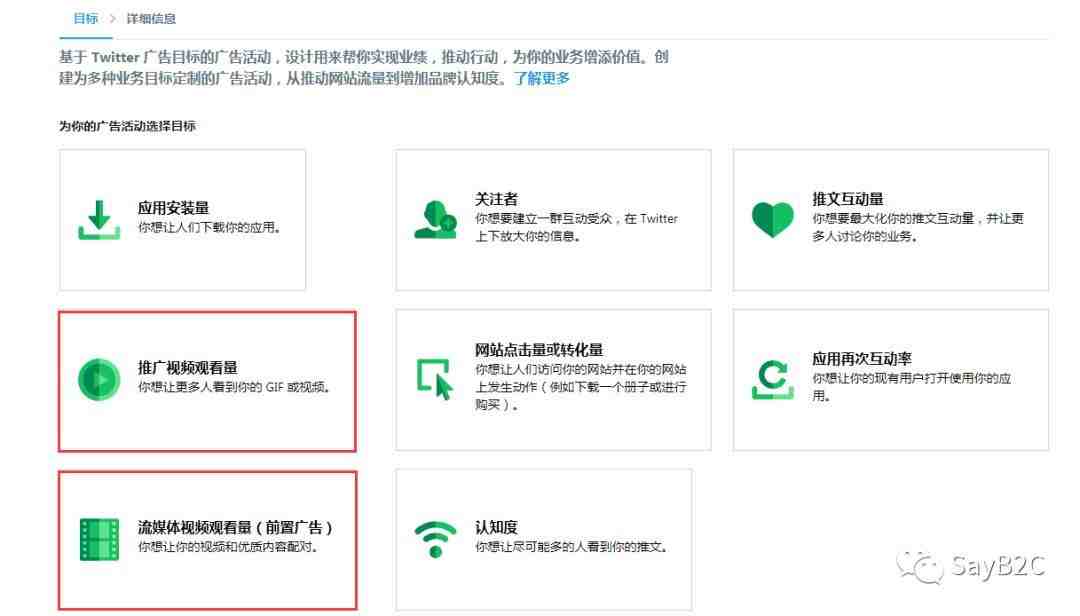Click the 推文互动量 description text
This screenshot has height=616, width=1080.
pos(918,227)
